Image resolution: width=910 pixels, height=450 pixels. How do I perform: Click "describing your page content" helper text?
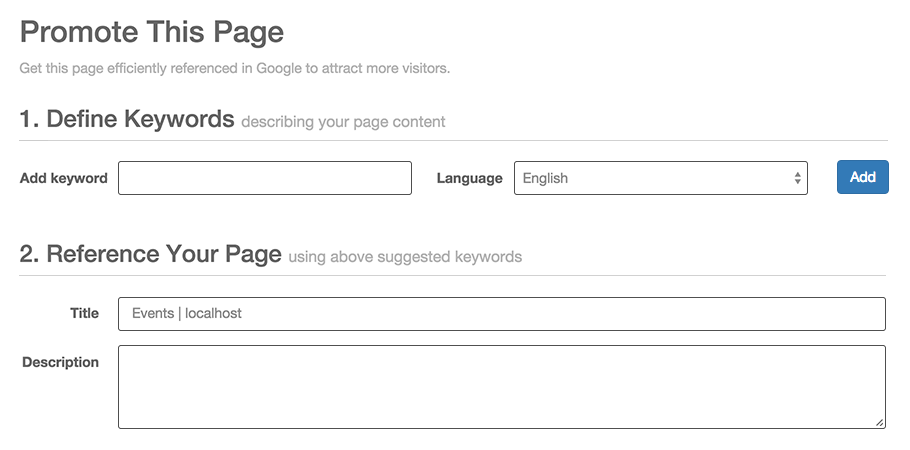[343, 122]
